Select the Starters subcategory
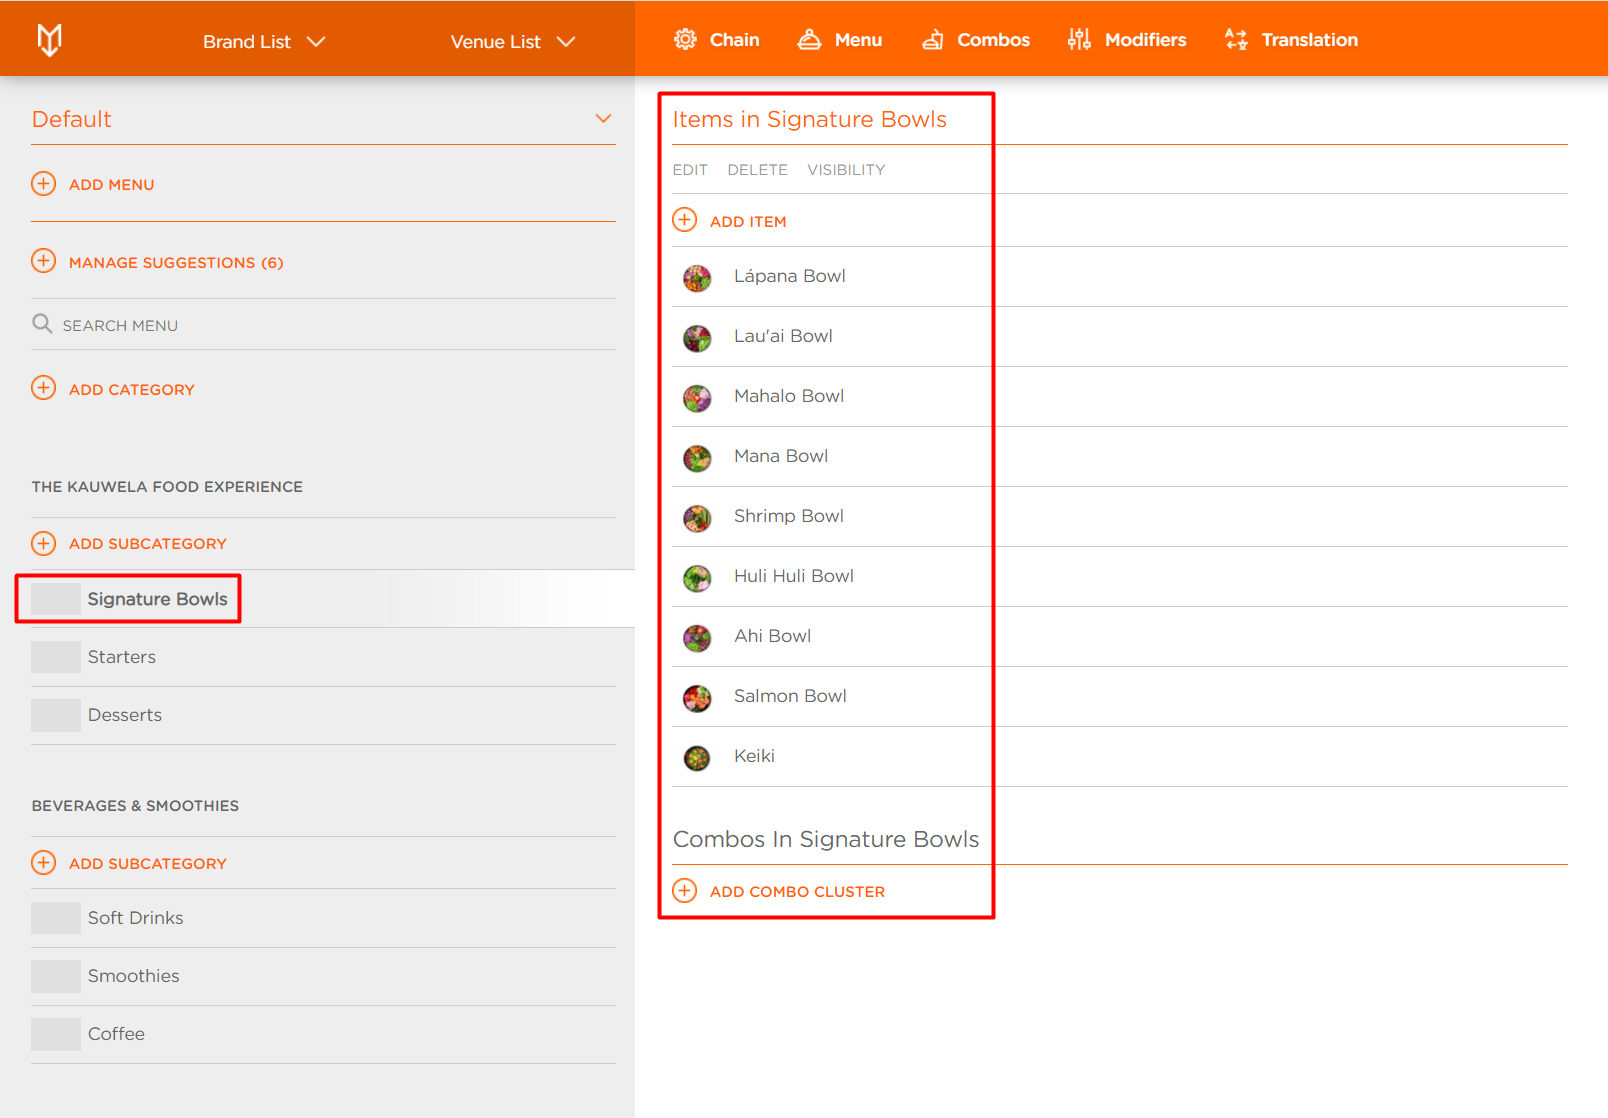The image size is (1608, 1118). click(122, 657)
